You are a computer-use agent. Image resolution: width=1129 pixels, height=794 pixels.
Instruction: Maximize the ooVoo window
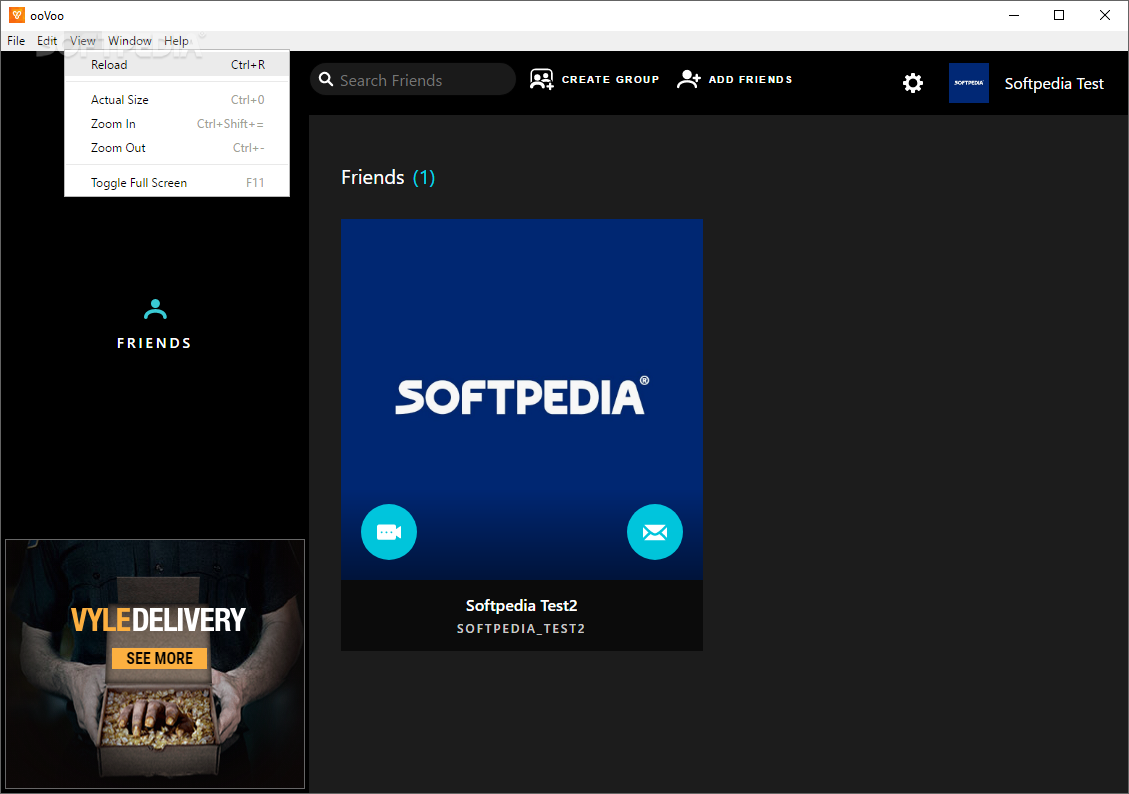click(x=1058, y=15)
